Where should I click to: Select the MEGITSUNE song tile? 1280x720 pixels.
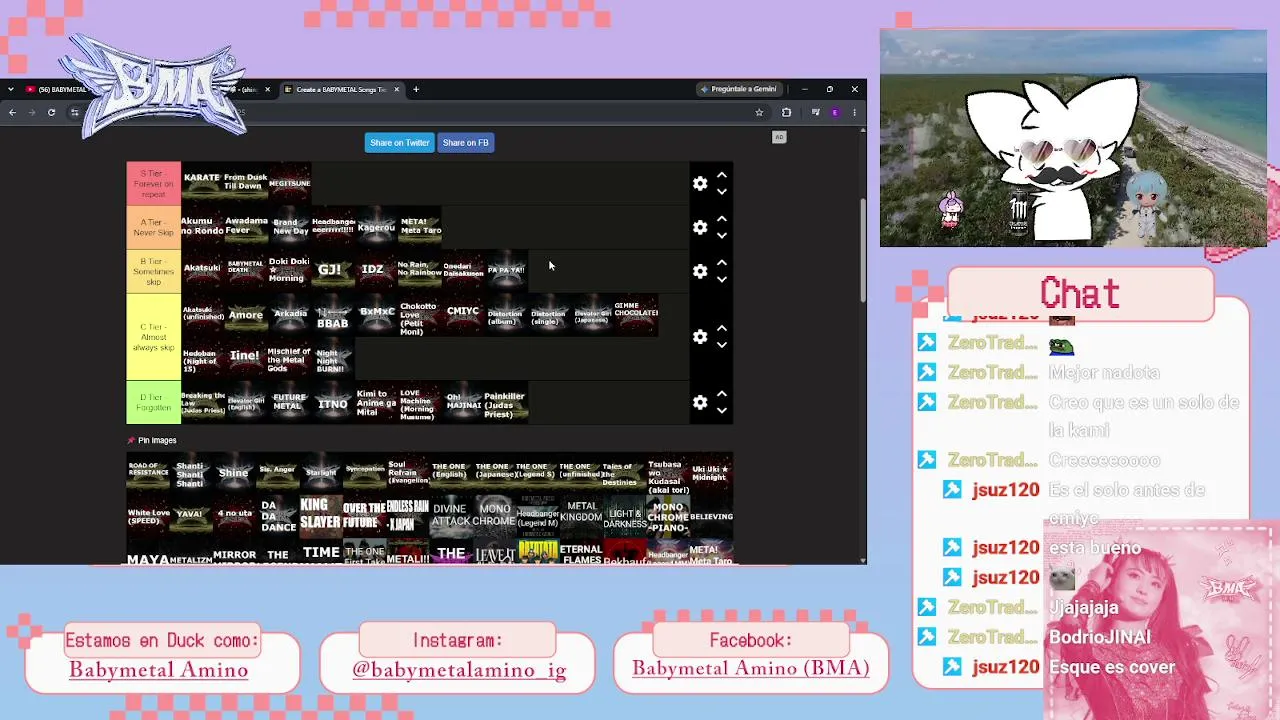pyautogui.click(x=289, y=183)
